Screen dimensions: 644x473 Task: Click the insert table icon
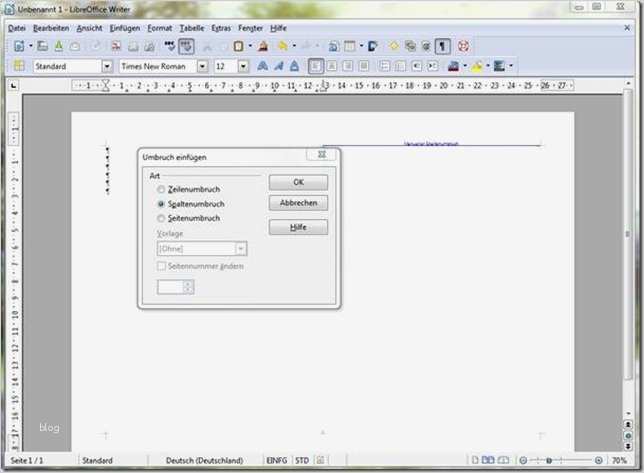click(350, 46)
